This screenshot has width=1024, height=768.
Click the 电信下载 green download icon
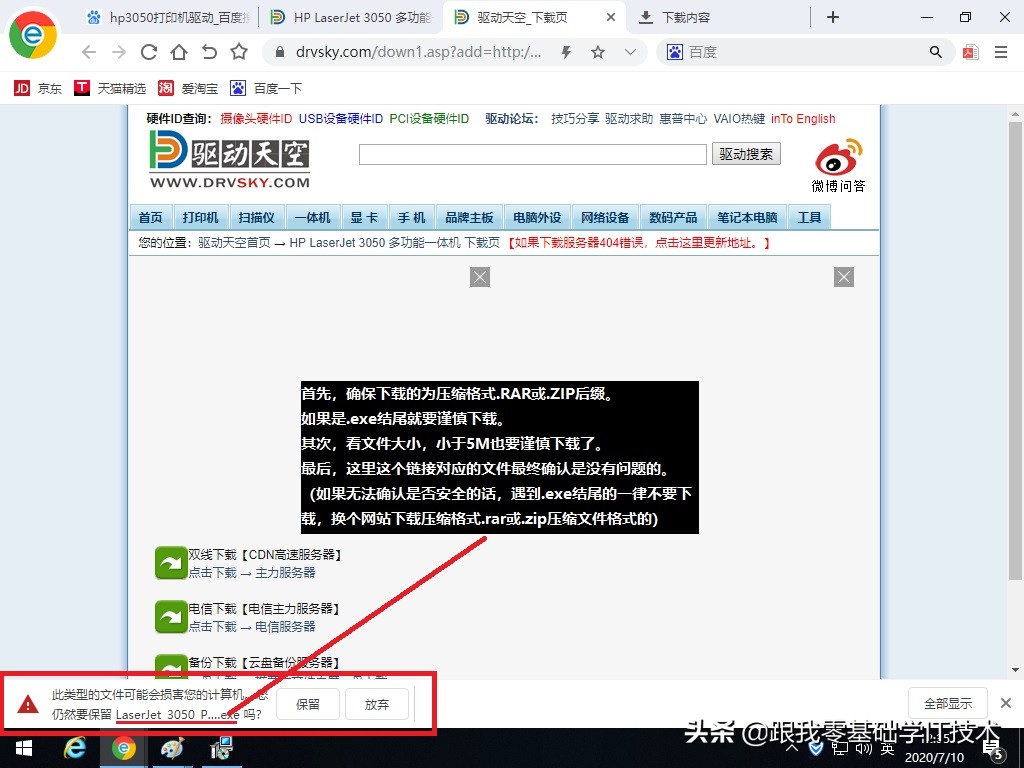coord(170,616)
